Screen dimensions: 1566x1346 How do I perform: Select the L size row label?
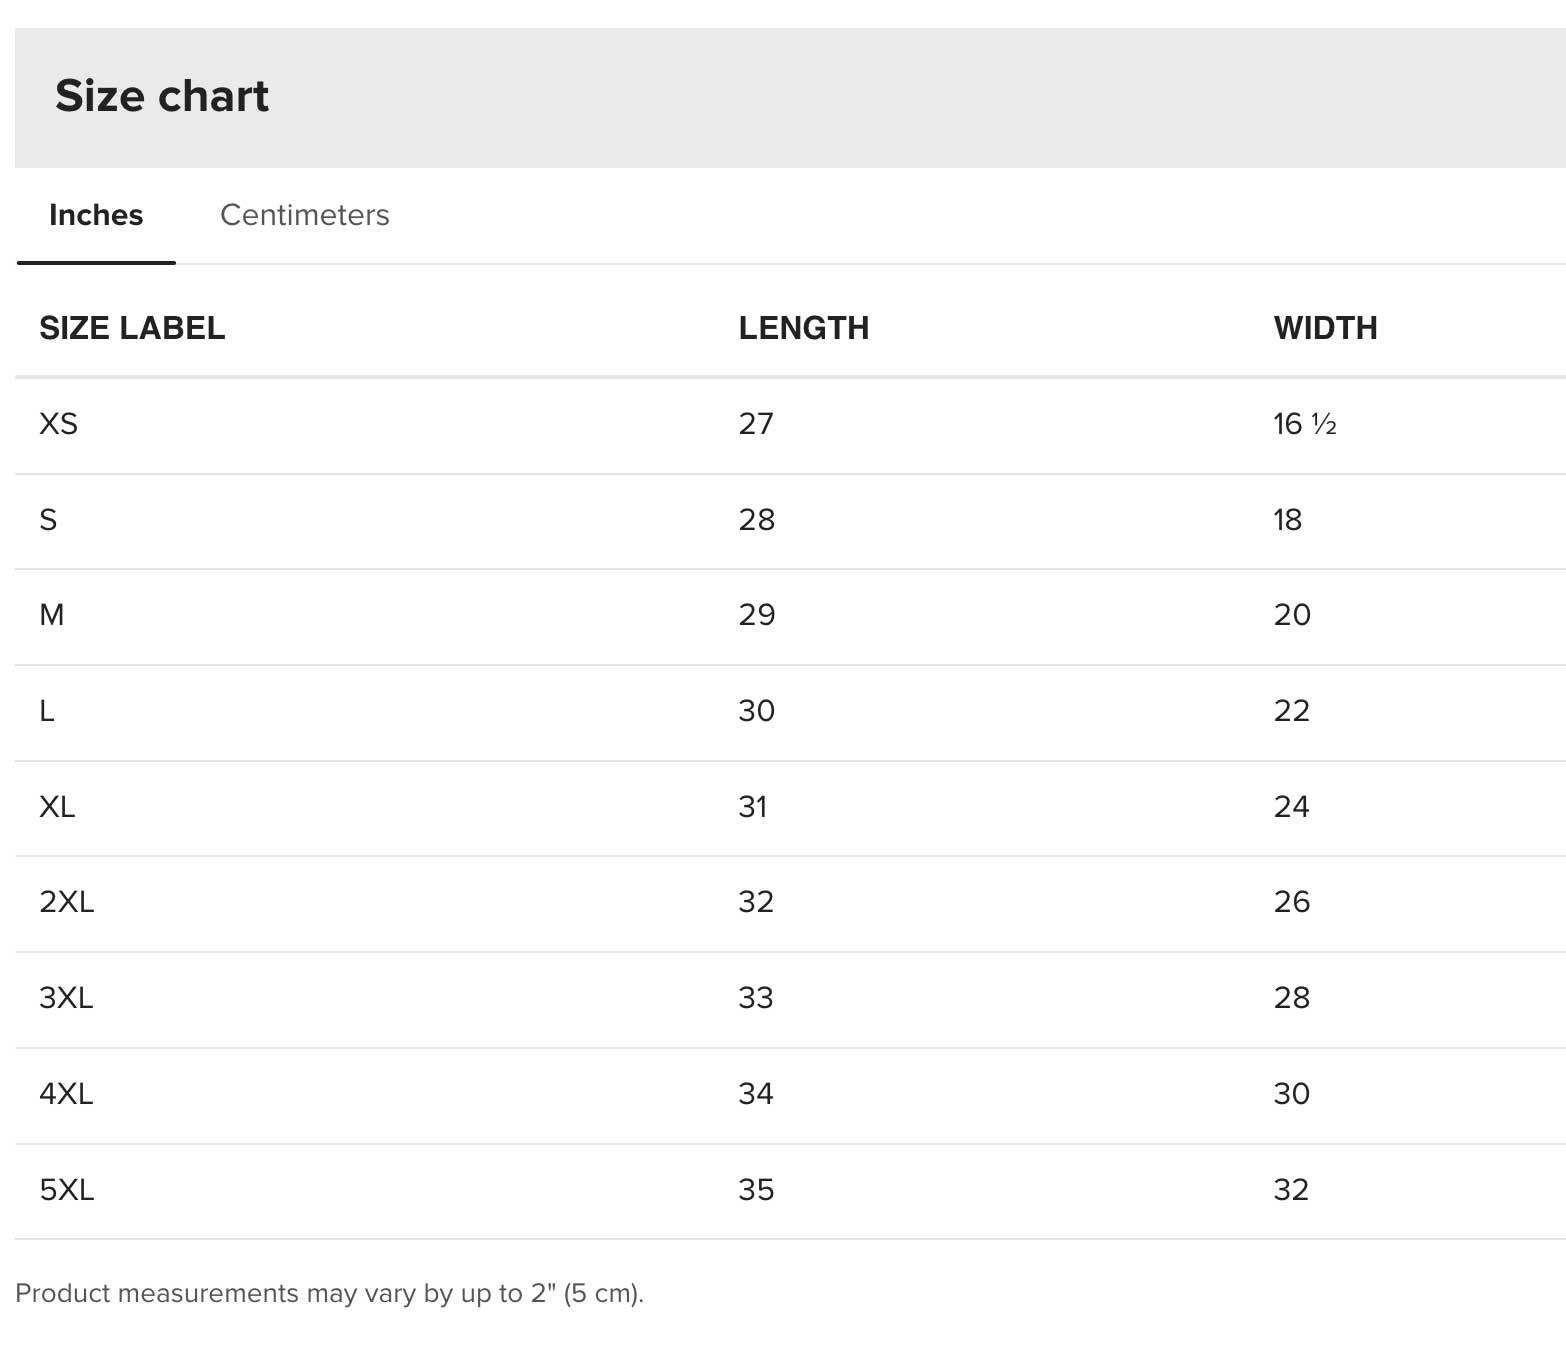point(47,711)
